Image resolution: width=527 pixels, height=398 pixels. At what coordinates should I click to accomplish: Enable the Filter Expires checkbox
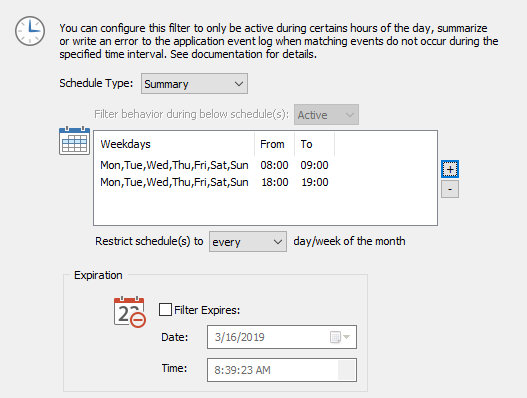point(165,310)
